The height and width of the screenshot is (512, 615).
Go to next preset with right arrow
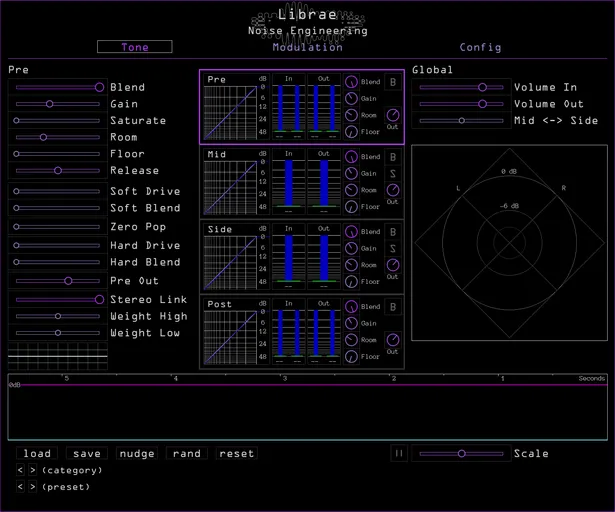click(33, 487)
